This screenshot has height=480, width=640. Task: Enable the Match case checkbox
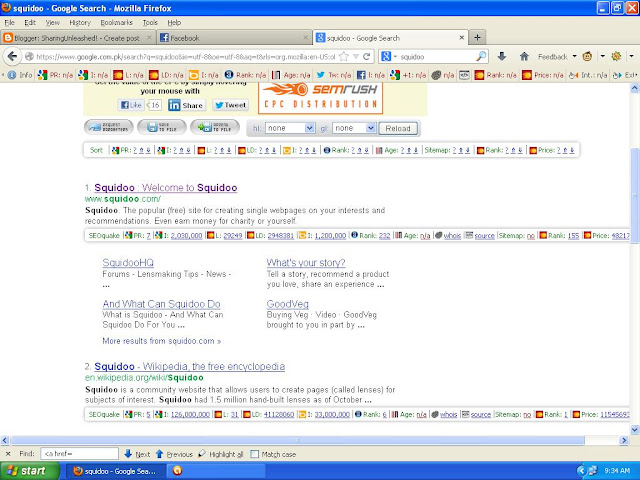pyautogui.click(x=254, y=454)
